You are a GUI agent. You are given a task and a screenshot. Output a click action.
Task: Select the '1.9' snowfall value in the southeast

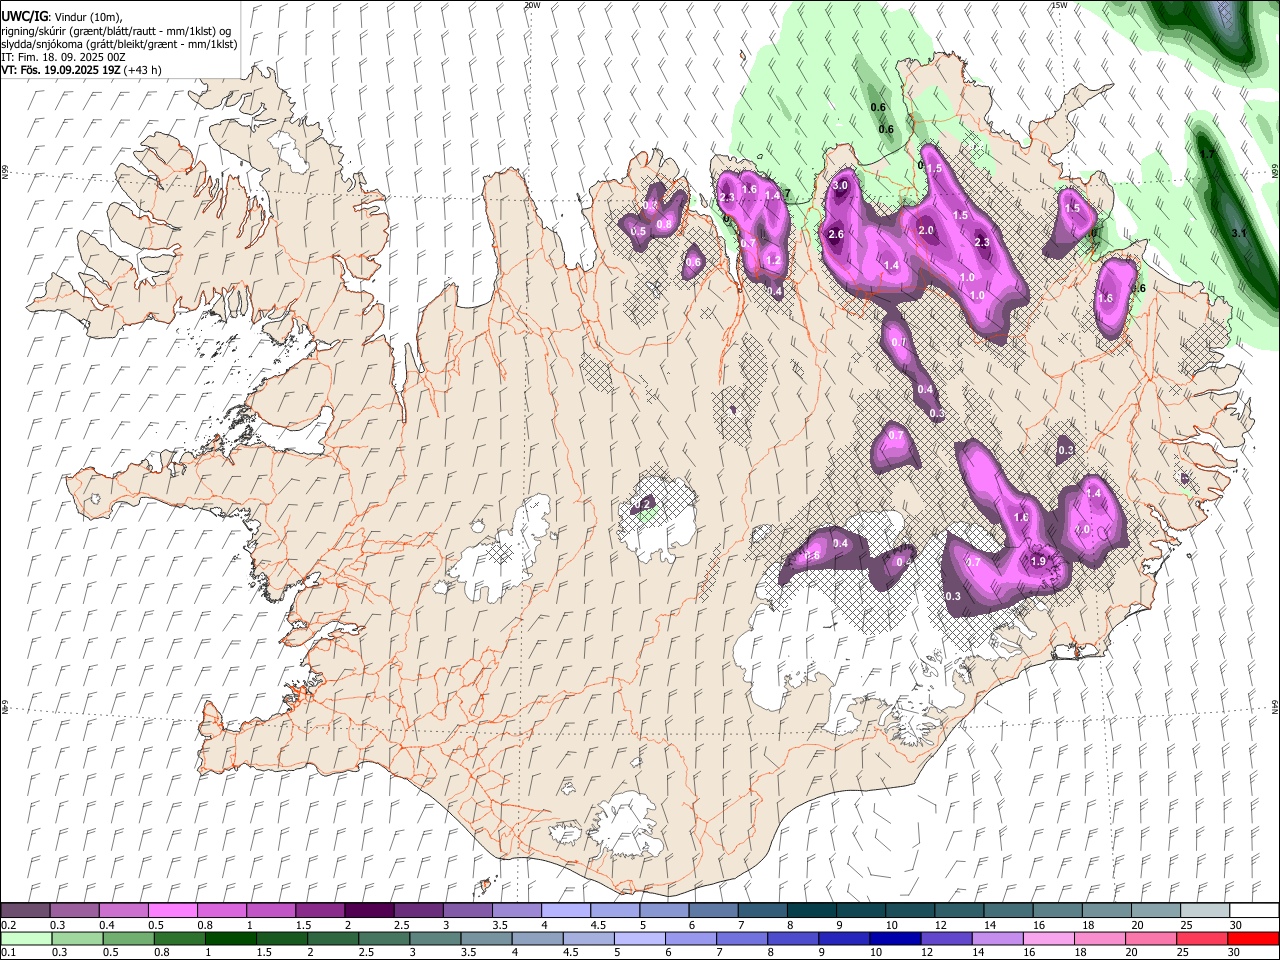pyautogui.click(x=1038, y=561)
